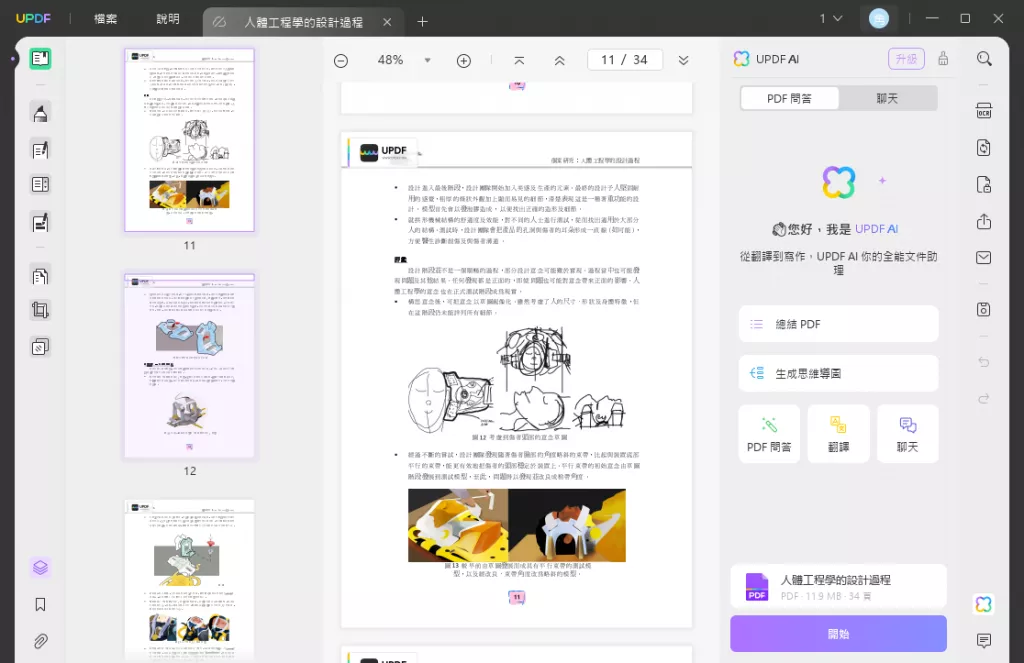Click the 總結 PDF button
Image resolution: width=1024 pixels, height=663 pixels.
click(x=838, y=324)
